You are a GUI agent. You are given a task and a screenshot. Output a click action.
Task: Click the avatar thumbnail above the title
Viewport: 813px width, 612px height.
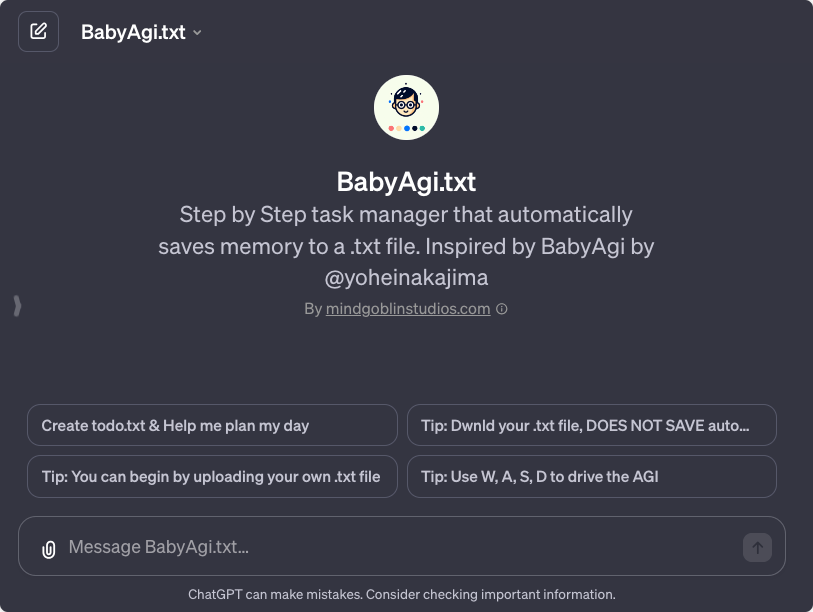coord(406,105)
